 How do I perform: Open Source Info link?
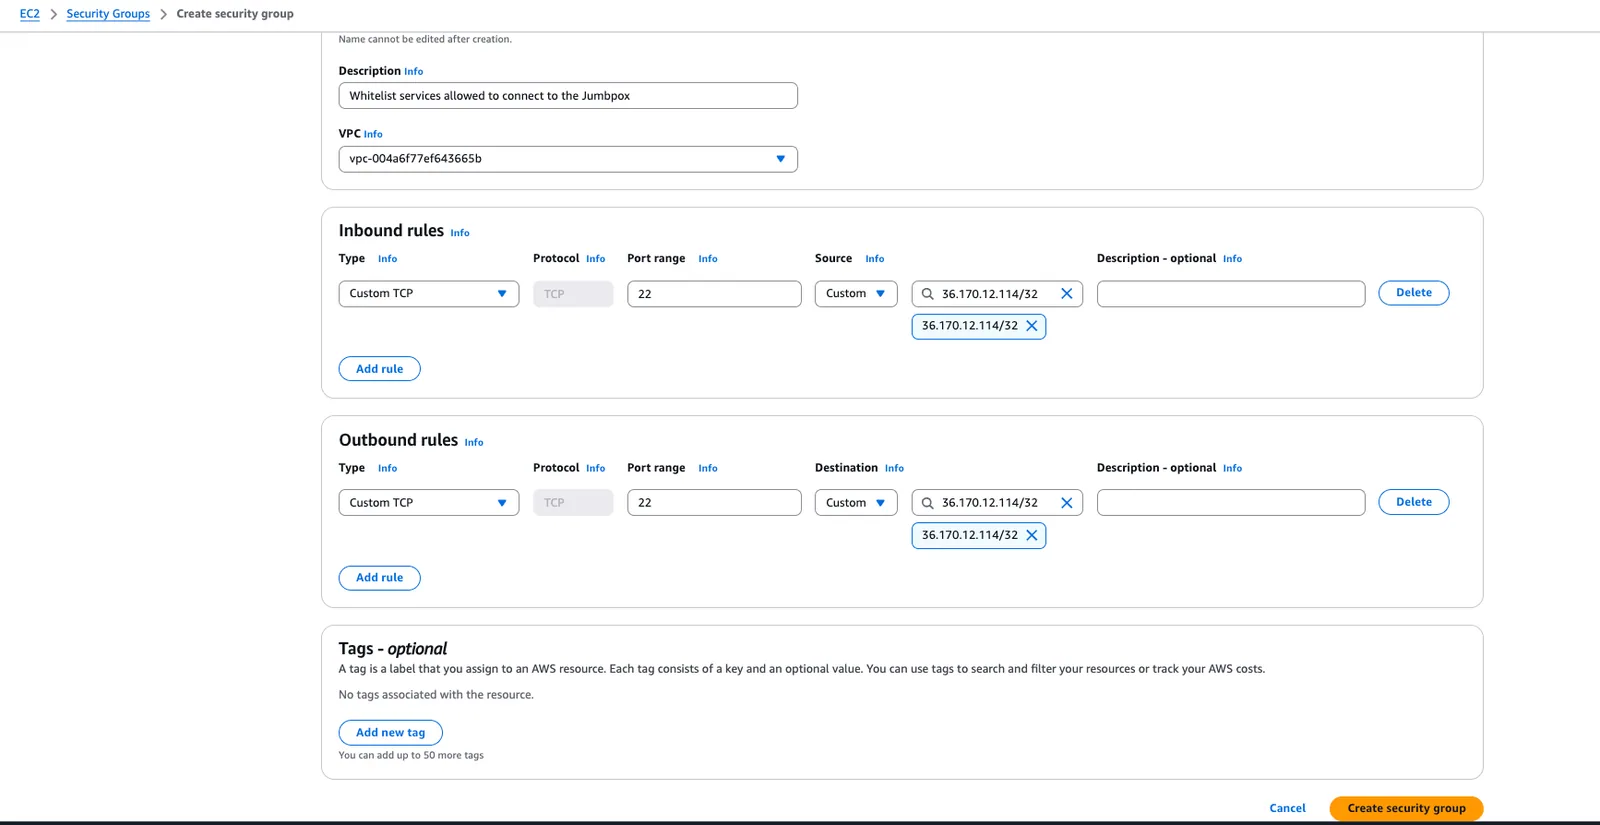point(875,259)
